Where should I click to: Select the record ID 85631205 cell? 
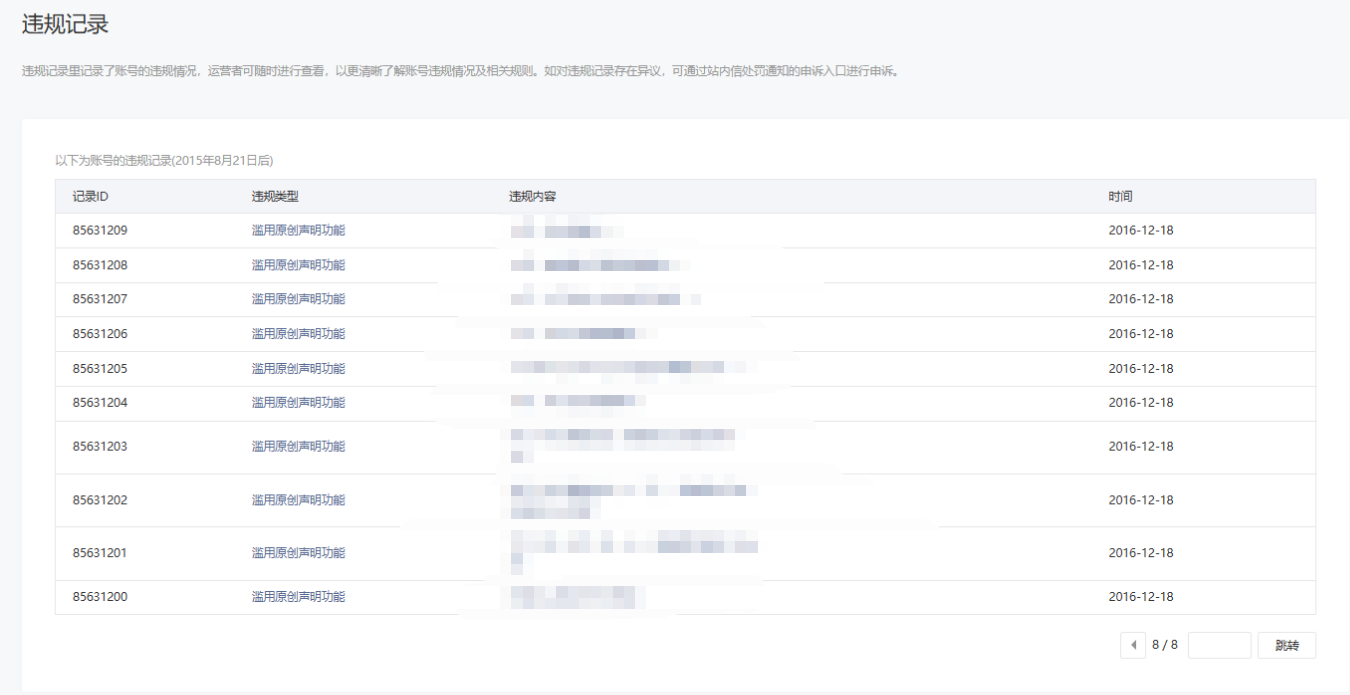[x=100, y=369]
